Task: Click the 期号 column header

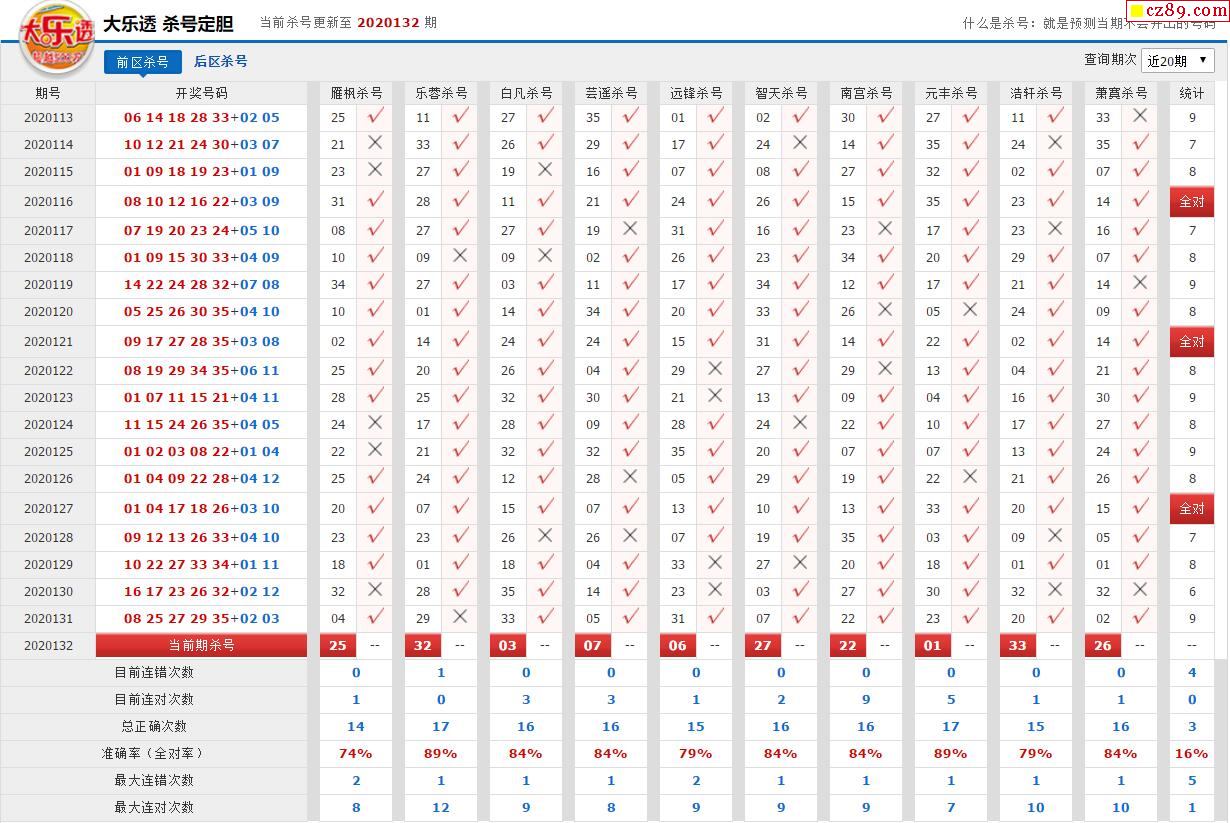Action: point(48,93)
